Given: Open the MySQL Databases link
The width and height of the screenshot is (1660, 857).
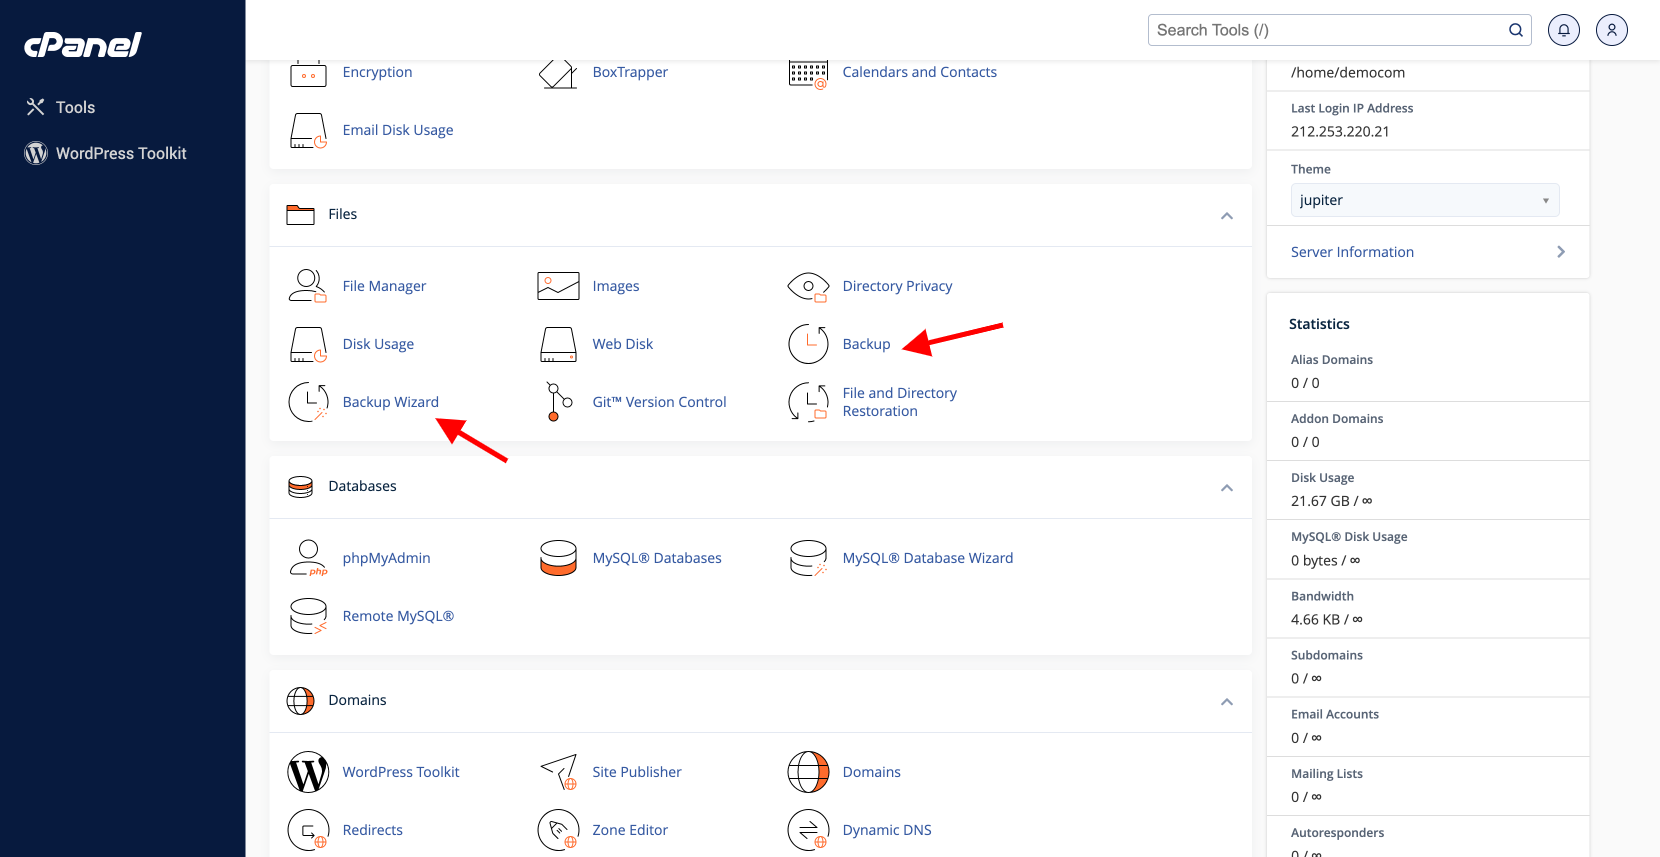Looking at the screenshot, I should 657,558.
